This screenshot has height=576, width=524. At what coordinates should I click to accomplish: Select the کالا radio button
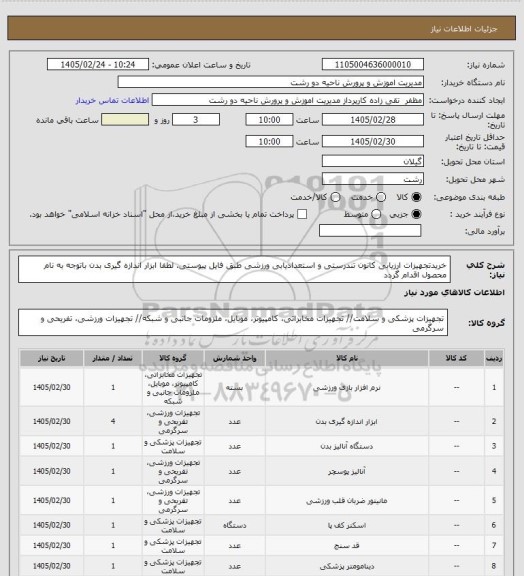[416, 197]
